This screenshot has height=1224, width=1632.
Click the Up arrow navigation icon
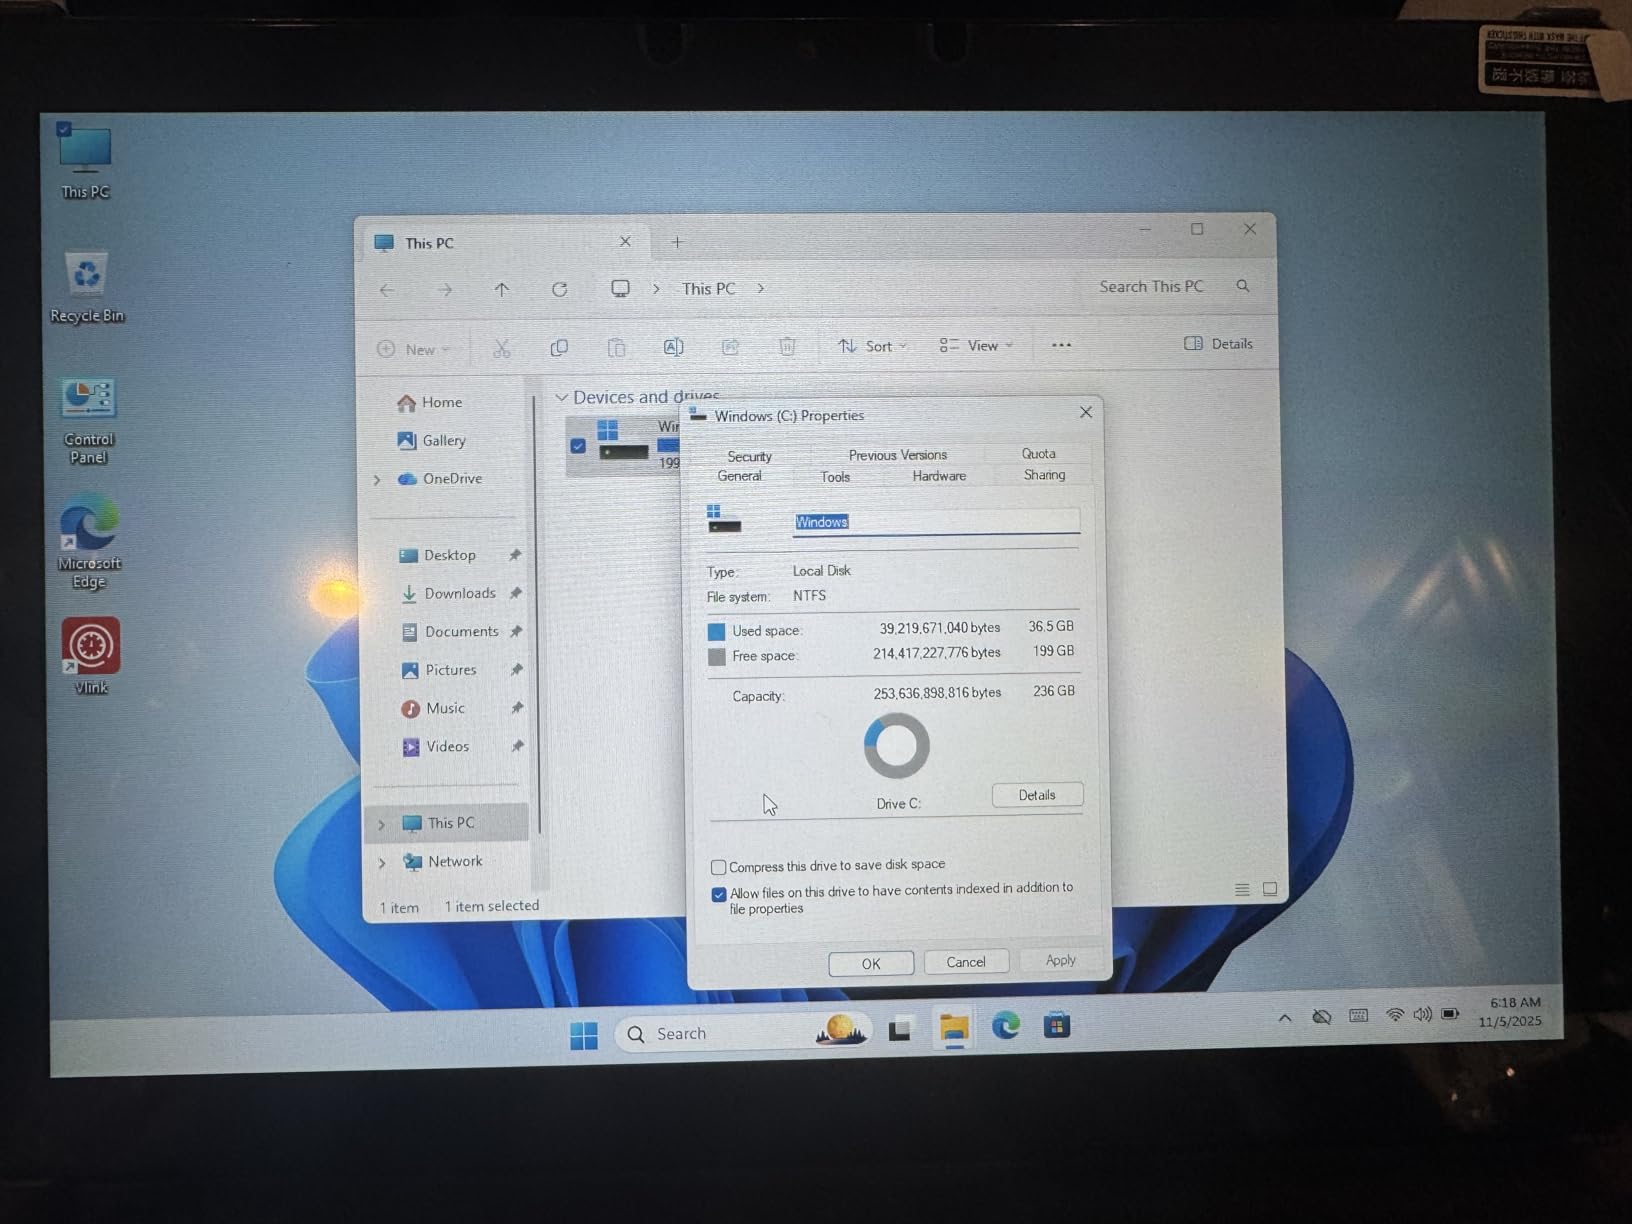(x=502, y=289)
